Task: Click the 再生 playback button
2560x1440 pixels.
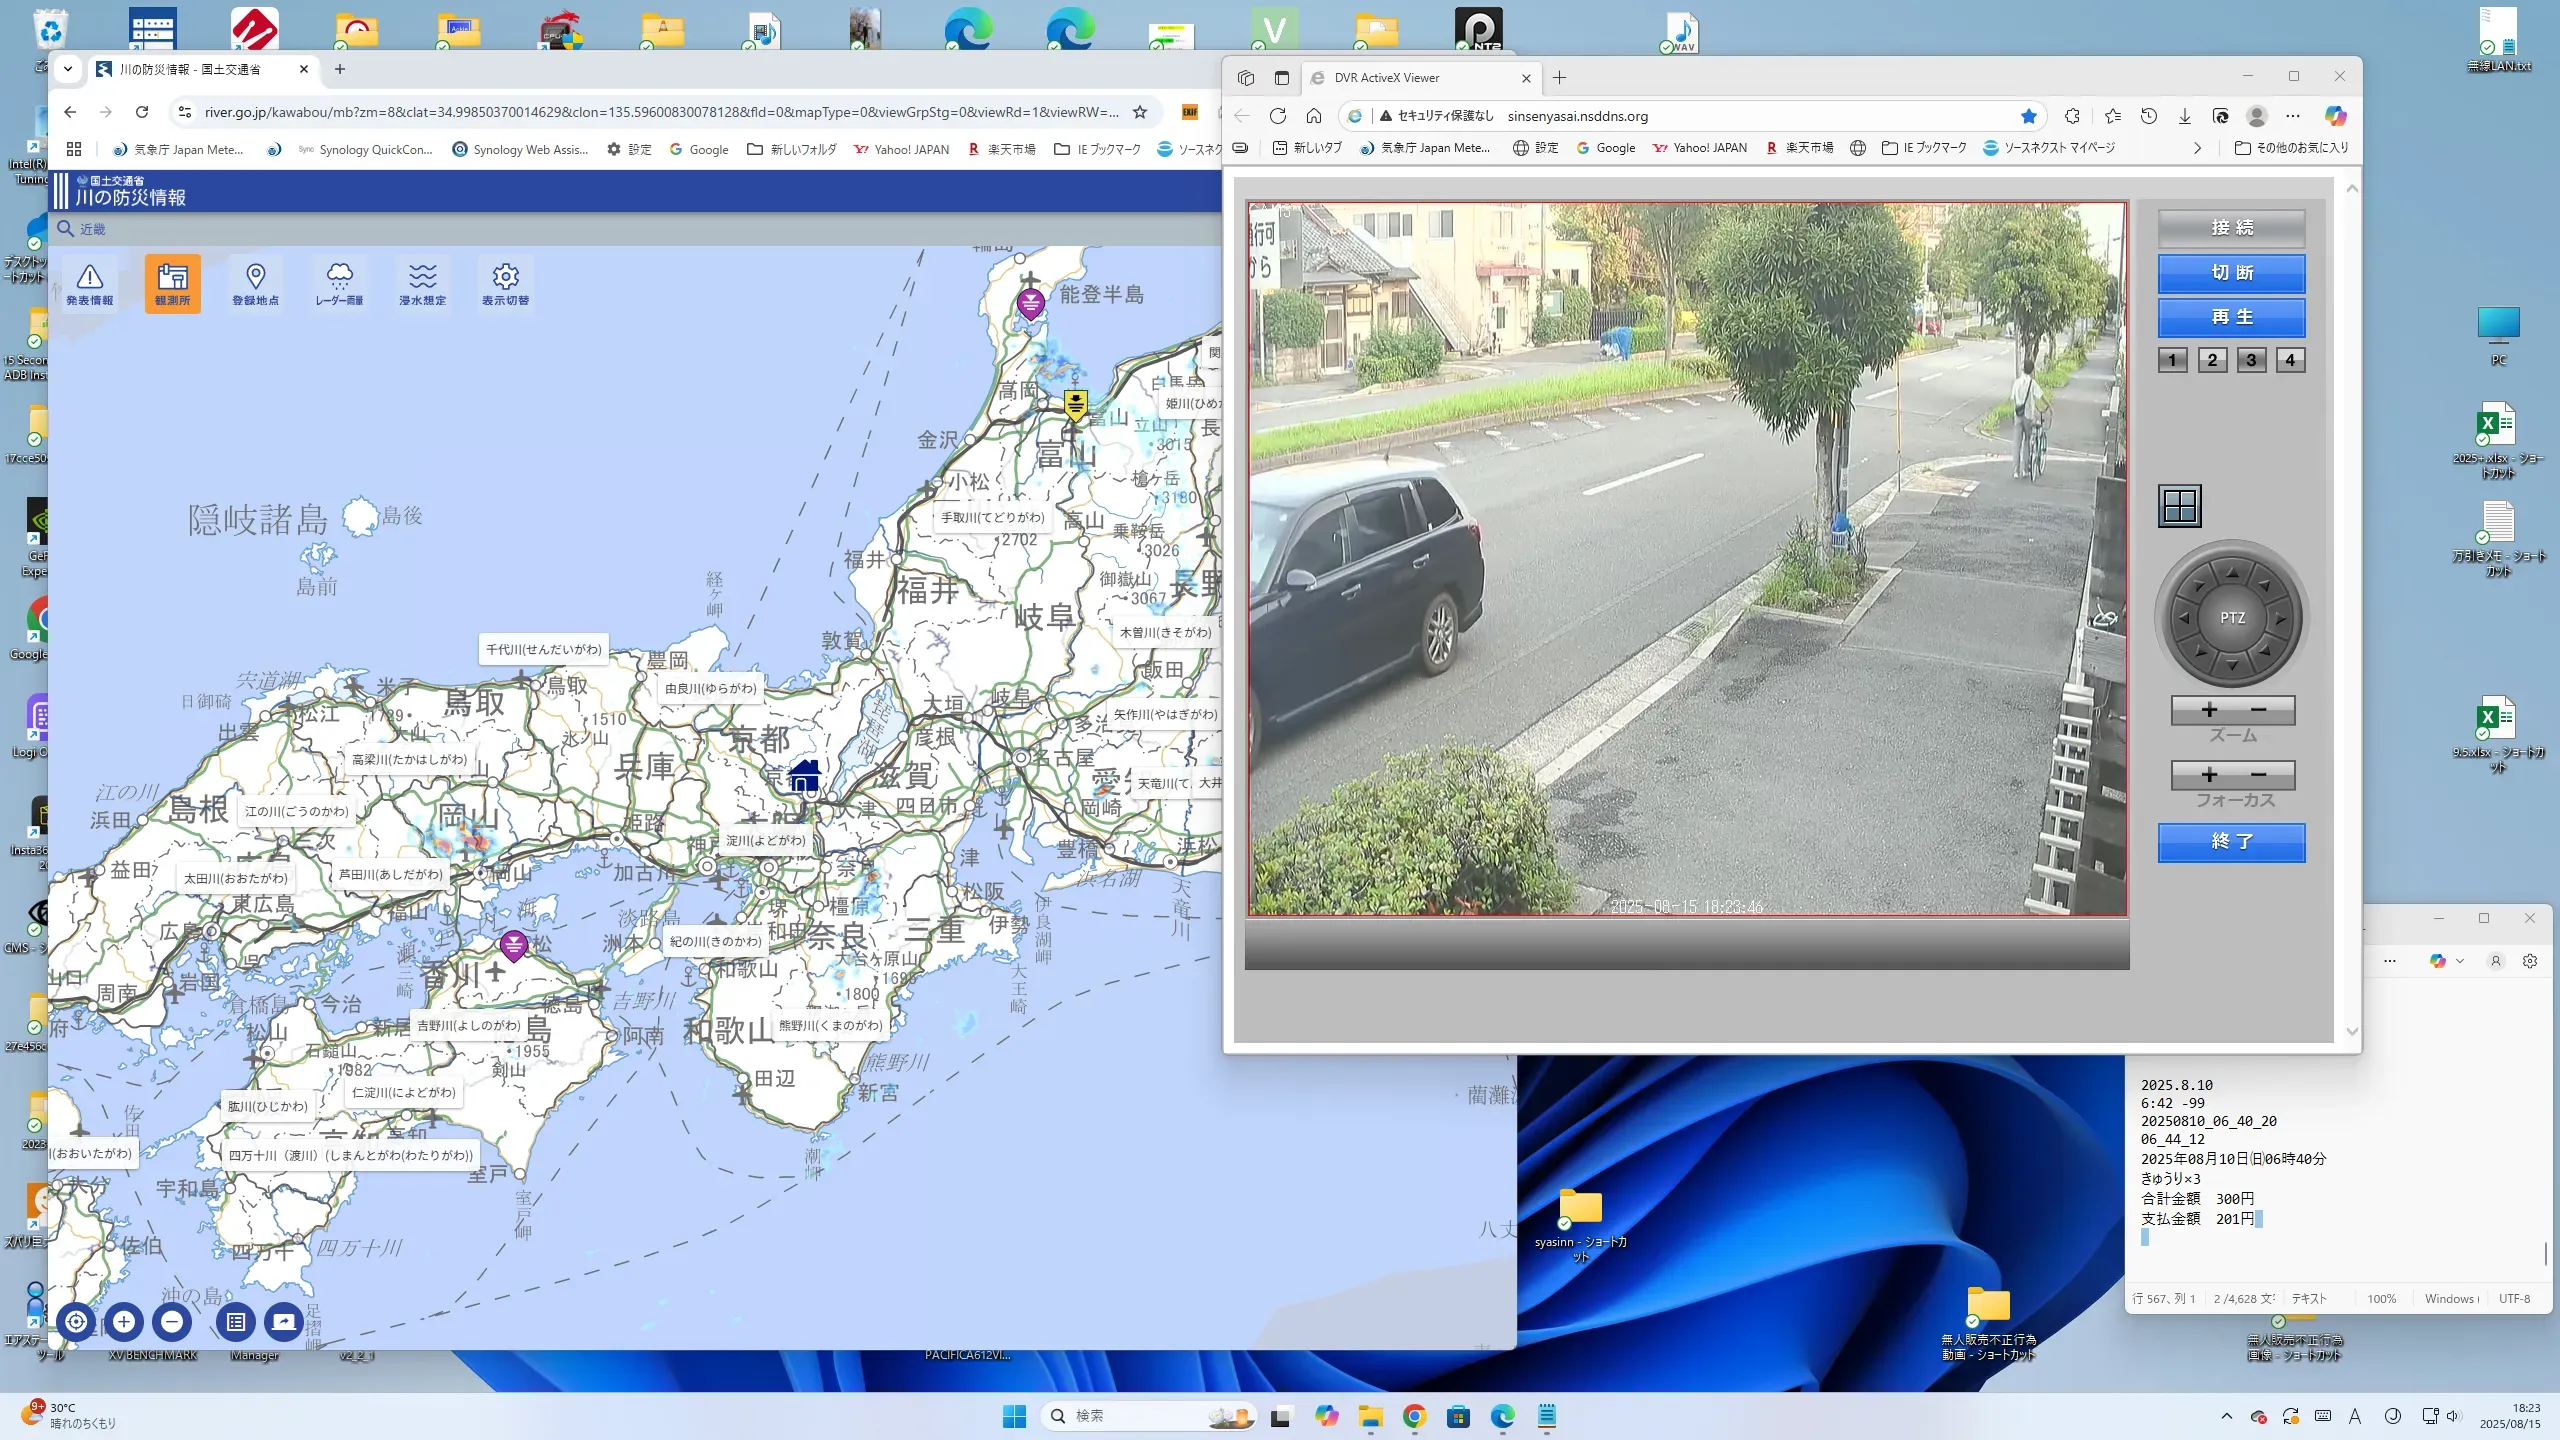Action: pyautogui.click(x=2231, y=317)
